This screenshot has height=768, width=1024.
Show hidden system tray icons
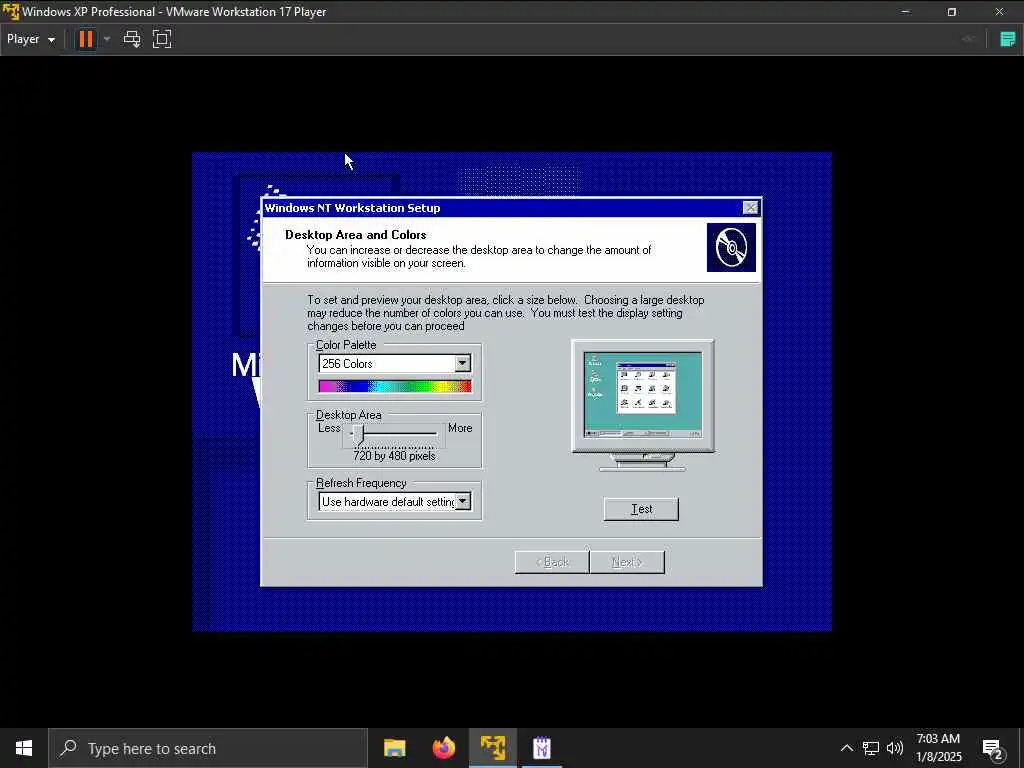846,748
